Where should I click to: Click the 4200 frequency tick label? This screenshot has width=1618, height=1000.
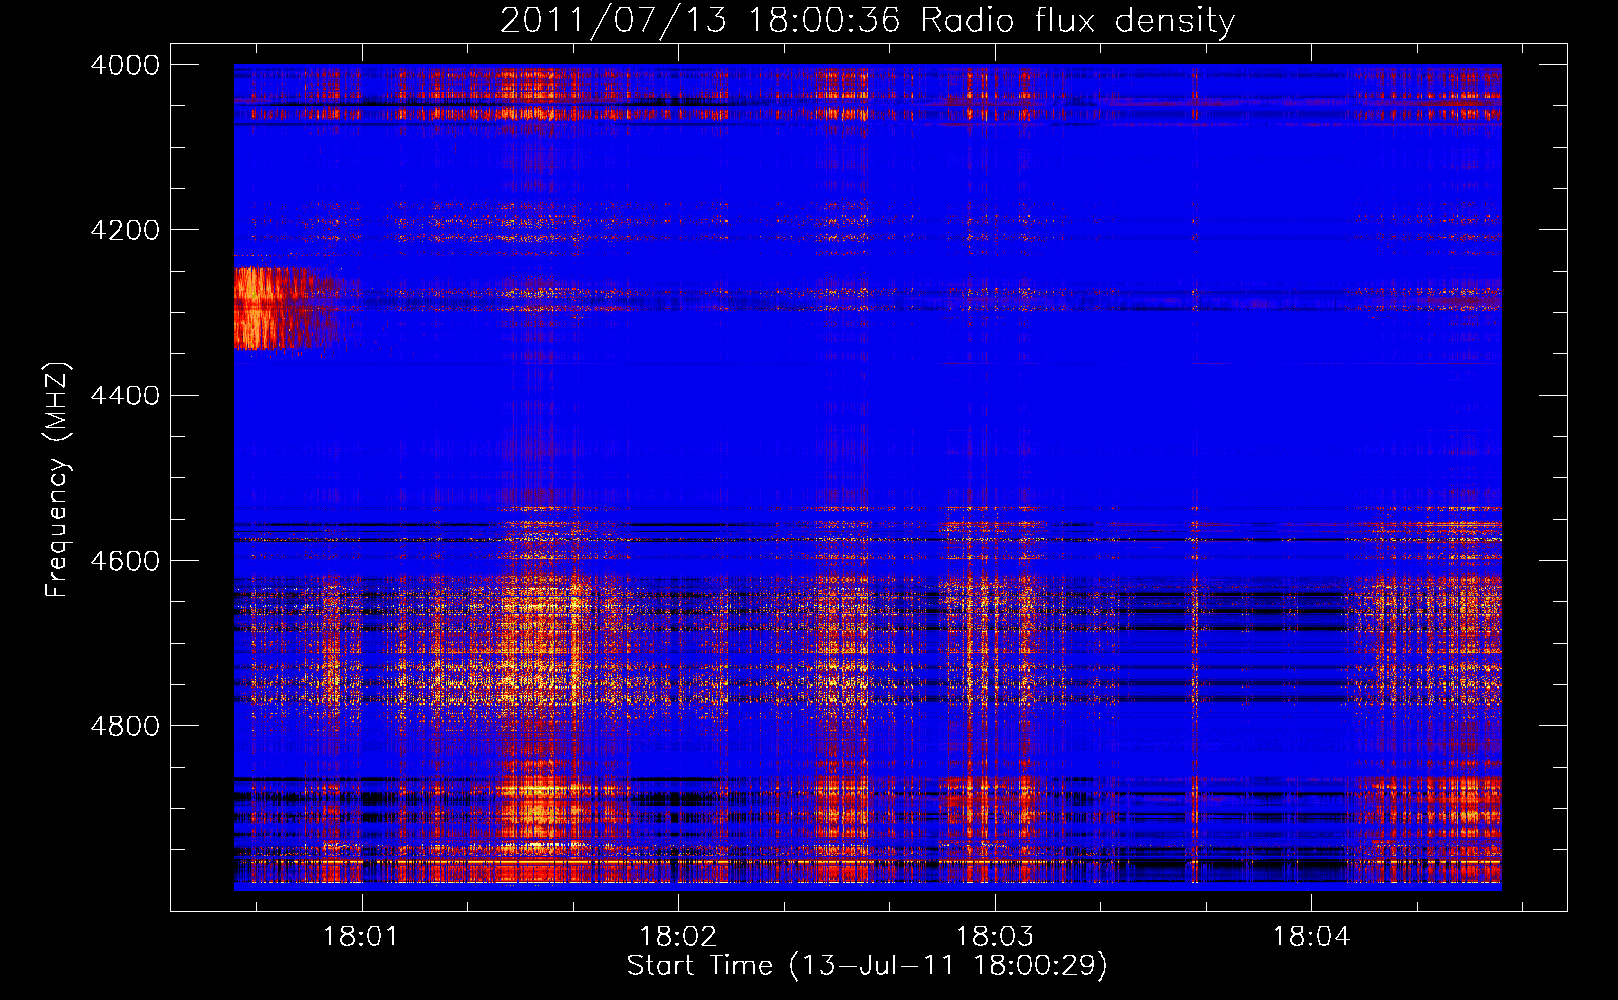[x=125, y=230]
